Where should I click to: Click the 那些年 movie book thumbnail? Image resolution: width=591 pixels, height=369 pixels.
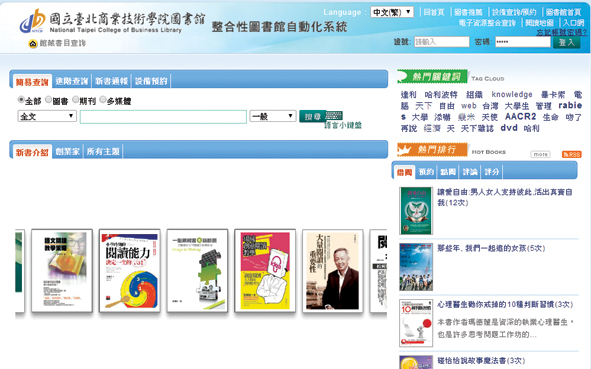point(416,267)
